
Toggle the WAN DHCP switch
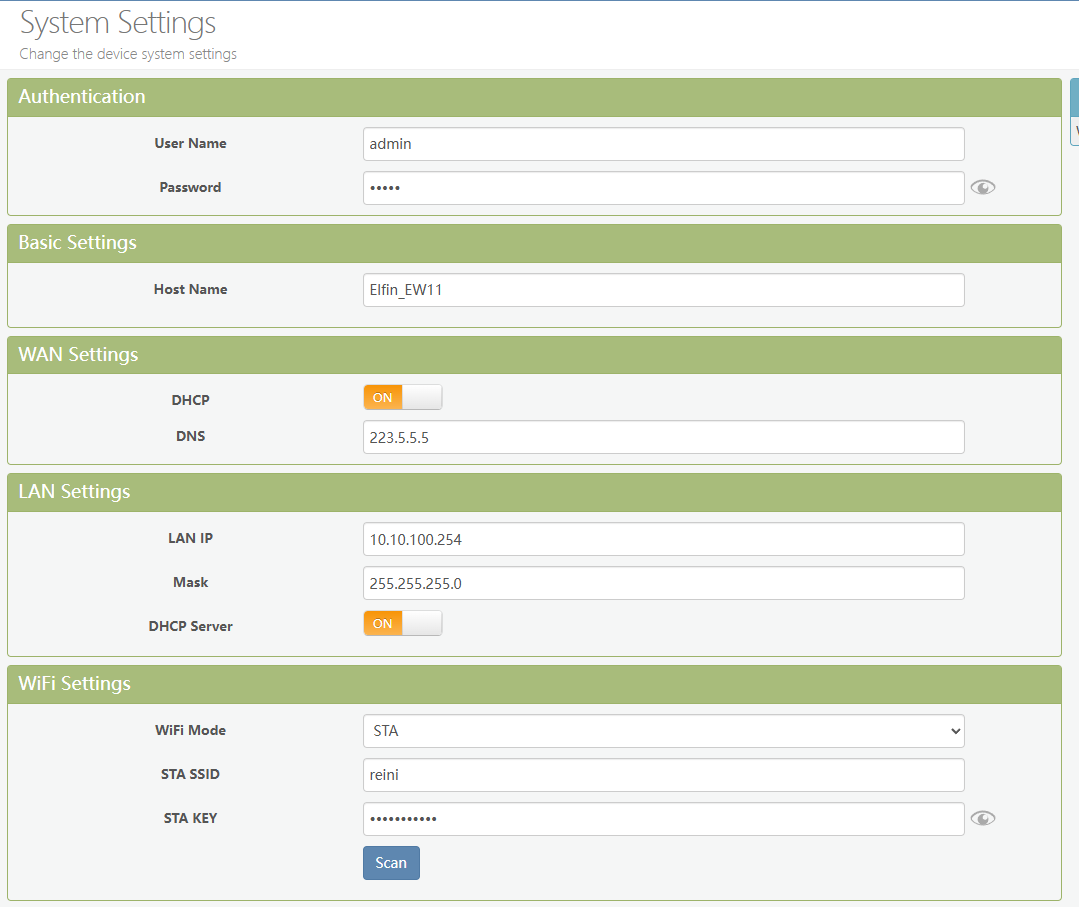tap(402, 397)
